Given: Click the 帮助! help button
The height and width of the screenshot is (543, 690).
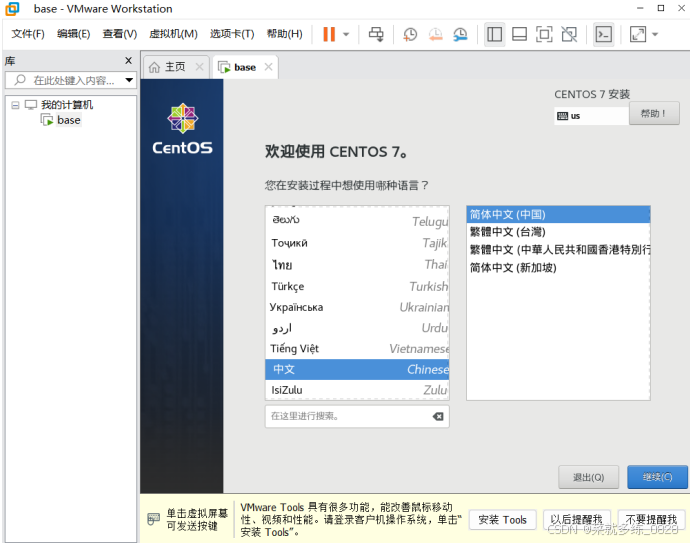Looking at the screenshot, I should [654, 114].
